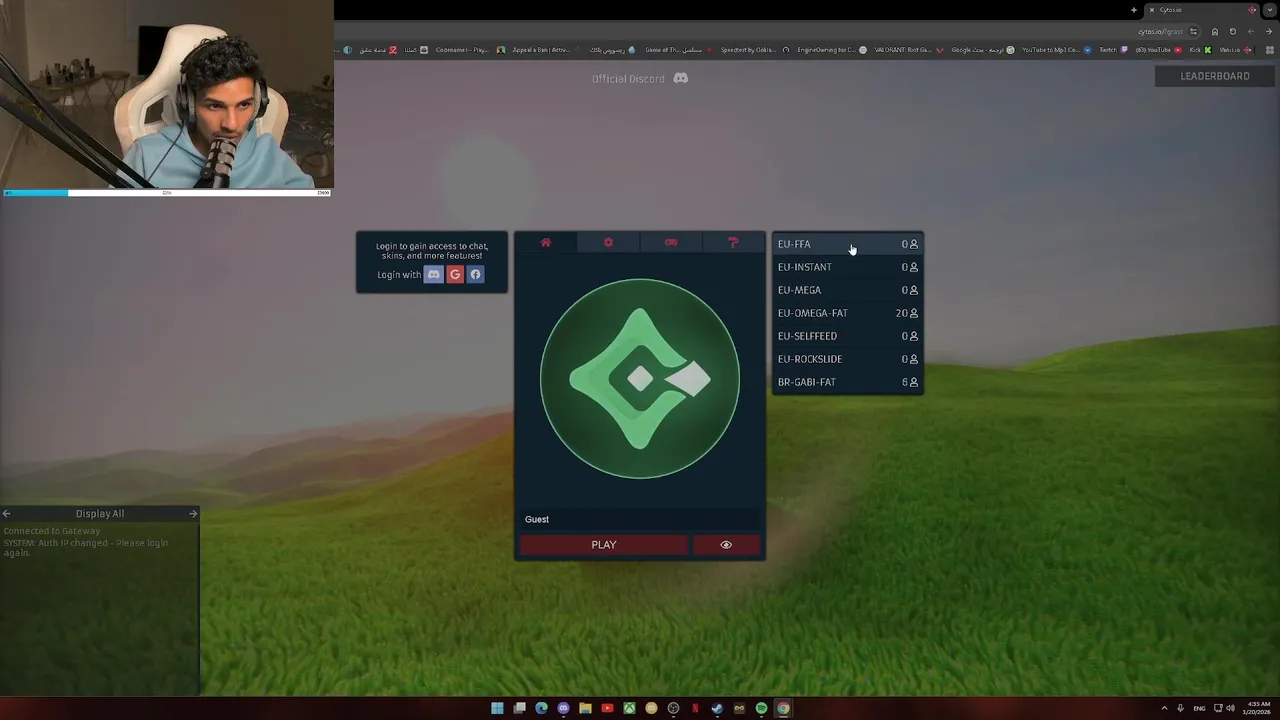This screenshot has height=720, width=1280.
Task: Click the Display All chat header
Action: [x=100, y=514]
